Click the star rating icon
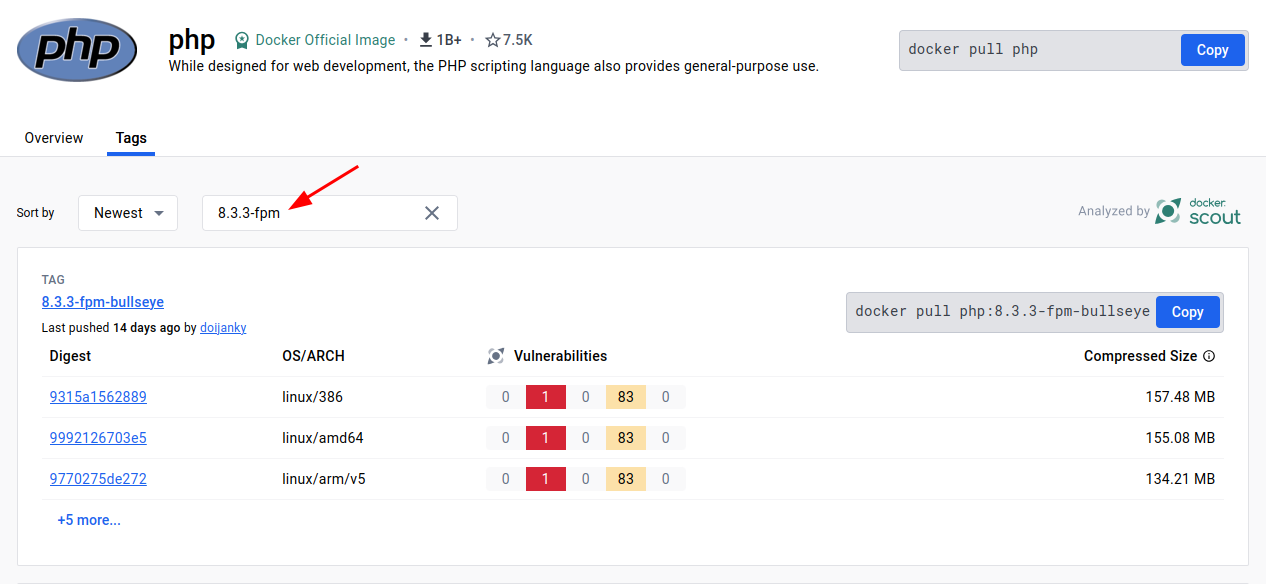Viewport: 1266px width, 584px height. [492, 40]
